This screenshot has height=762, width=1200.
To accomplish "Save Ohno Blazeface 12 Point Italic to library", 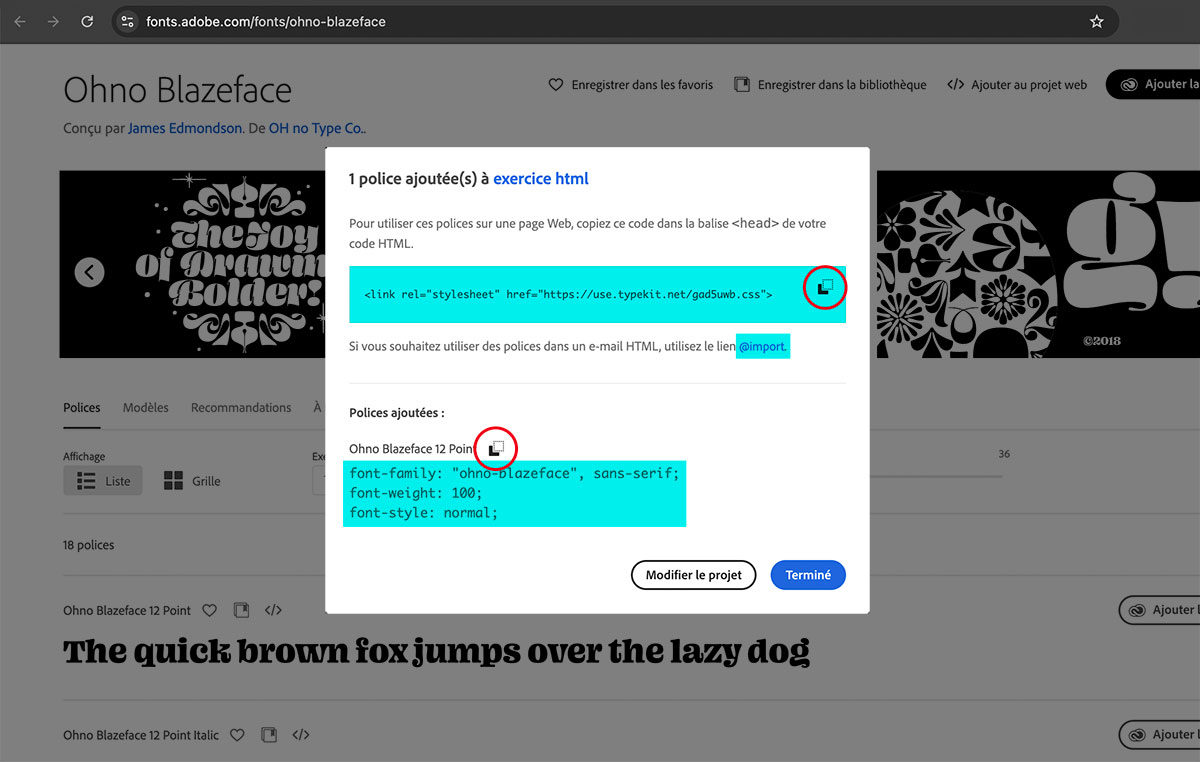I will 268,735.
